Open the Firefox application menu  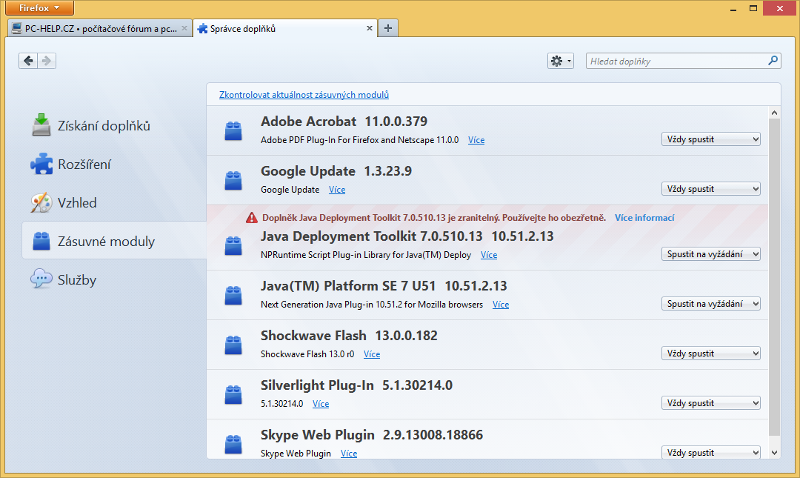point(39,7)
